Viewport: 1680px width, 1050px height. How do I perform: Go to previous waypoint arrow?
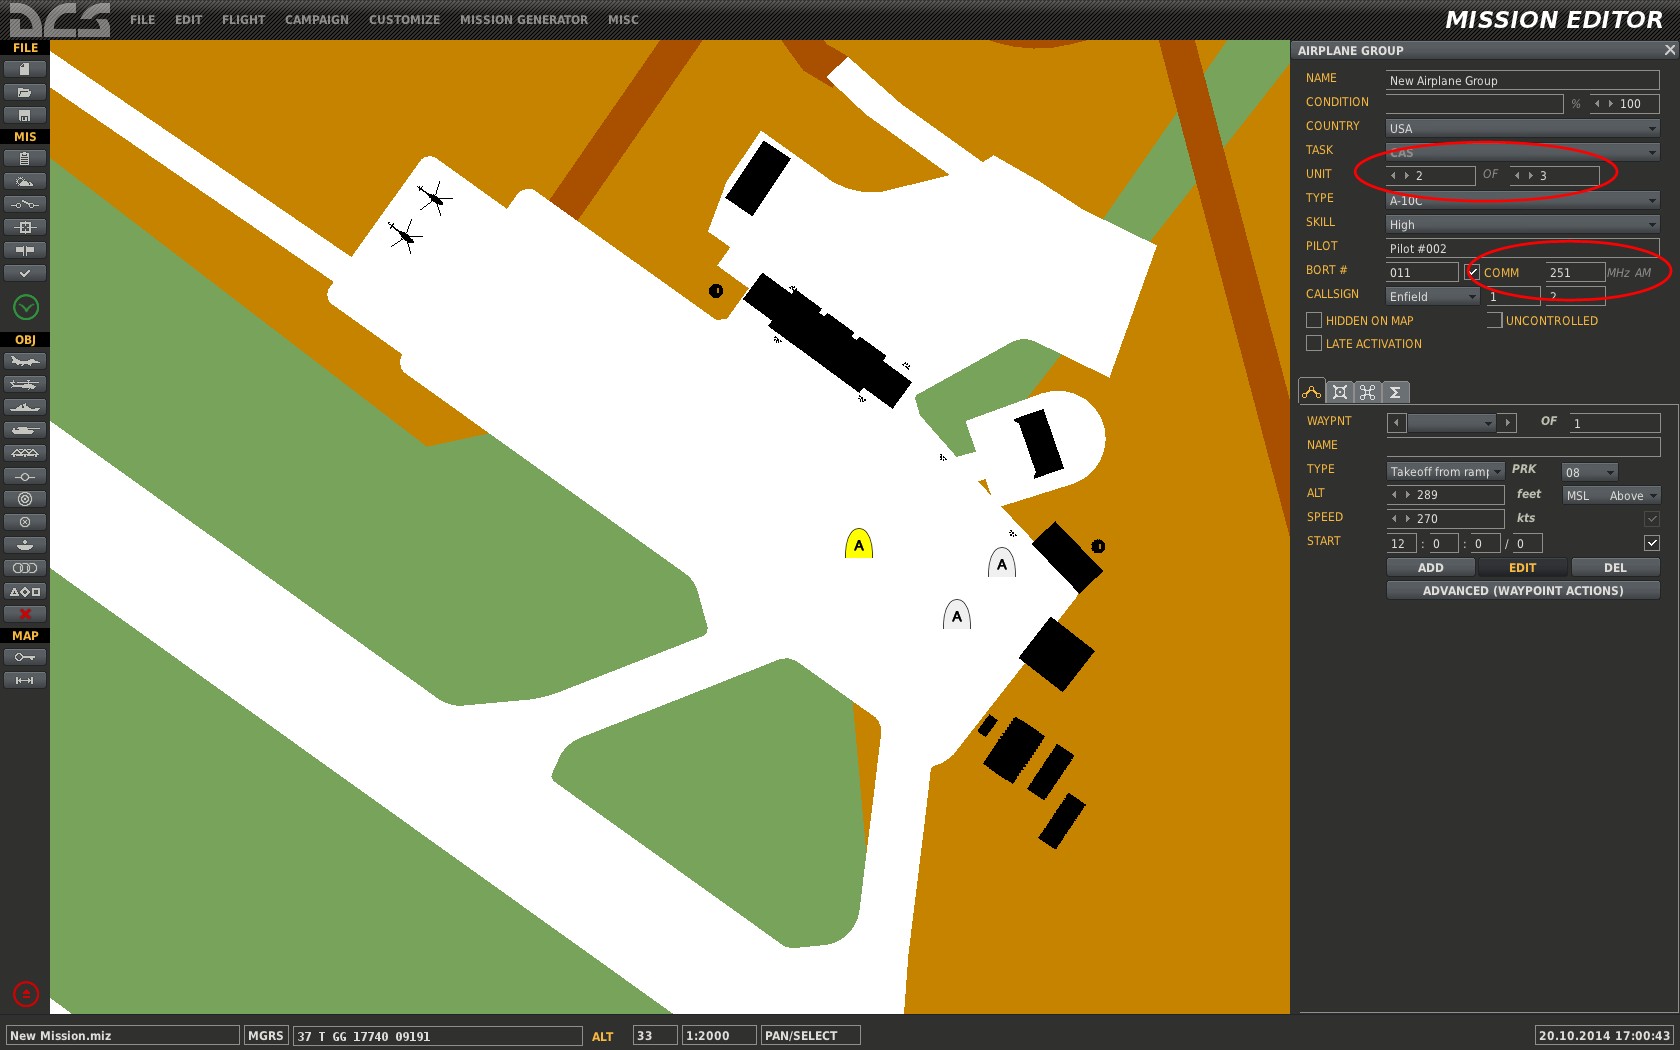[x=1396, y=423]
